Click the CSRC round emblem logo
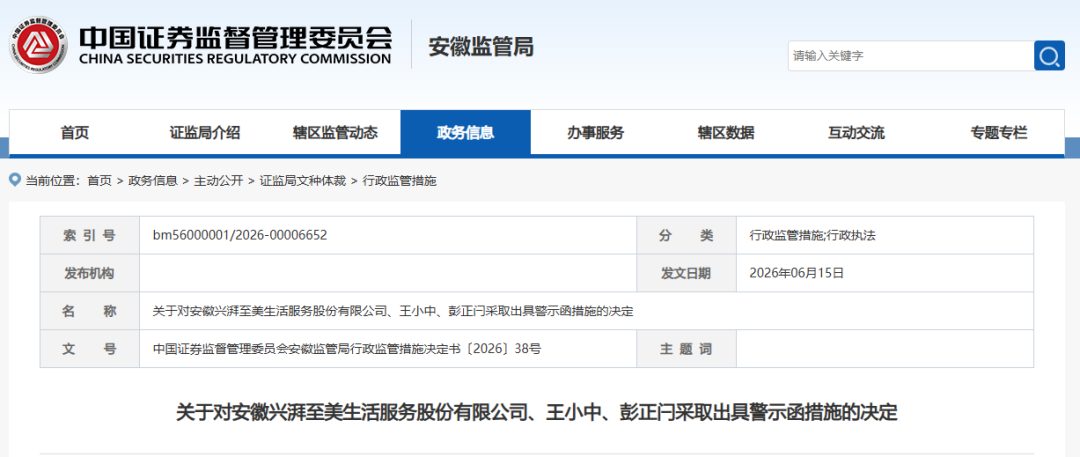 click(x=39, y=45)
